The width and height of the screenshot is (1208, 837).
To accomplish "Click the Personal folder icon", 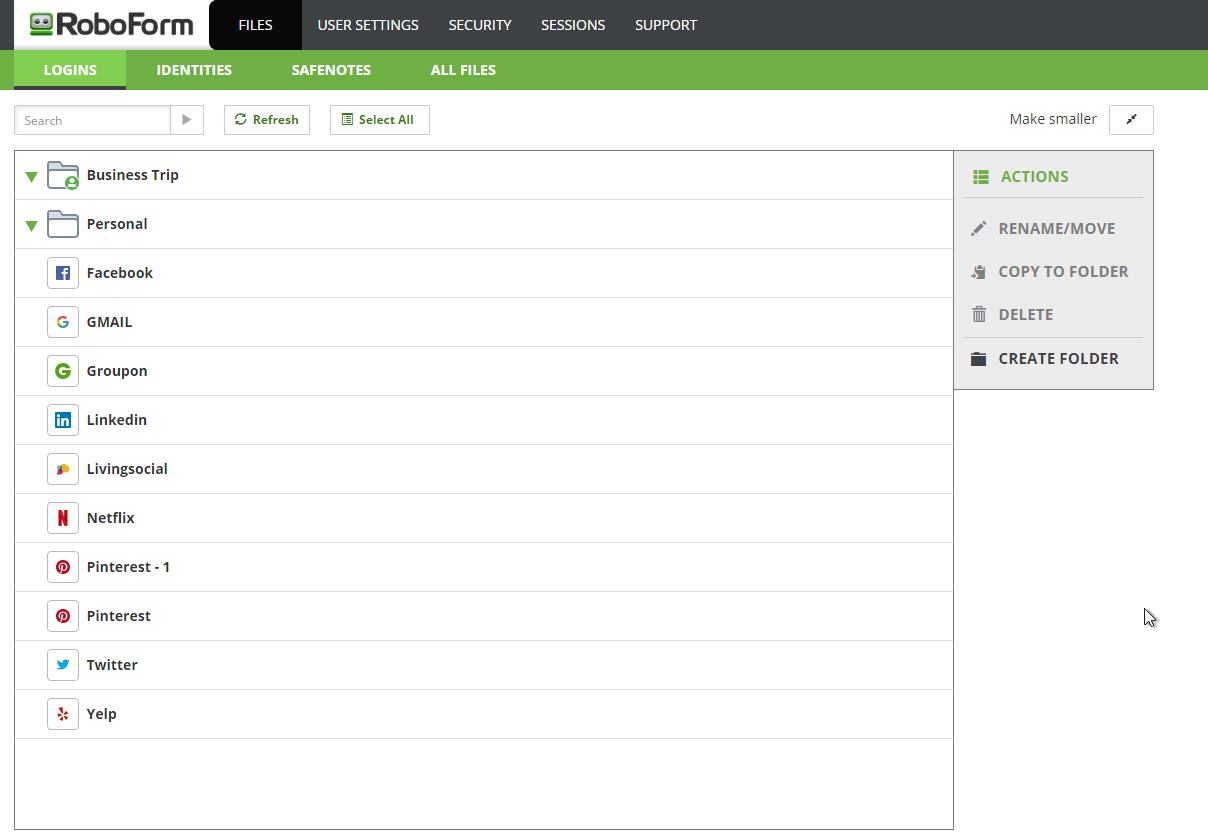I will click(63, 224).
